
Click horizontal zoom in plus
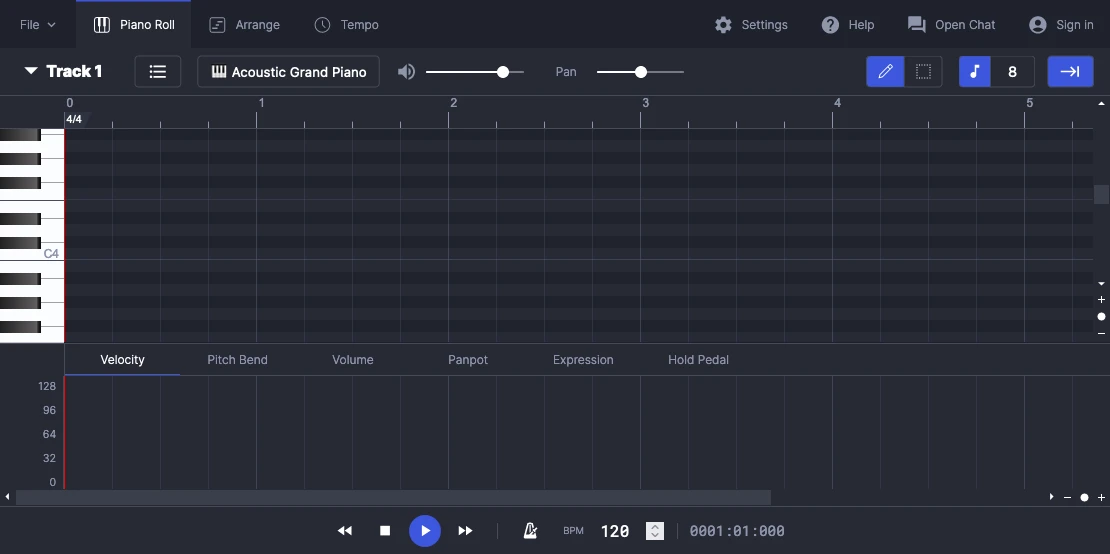(1102, 497)
